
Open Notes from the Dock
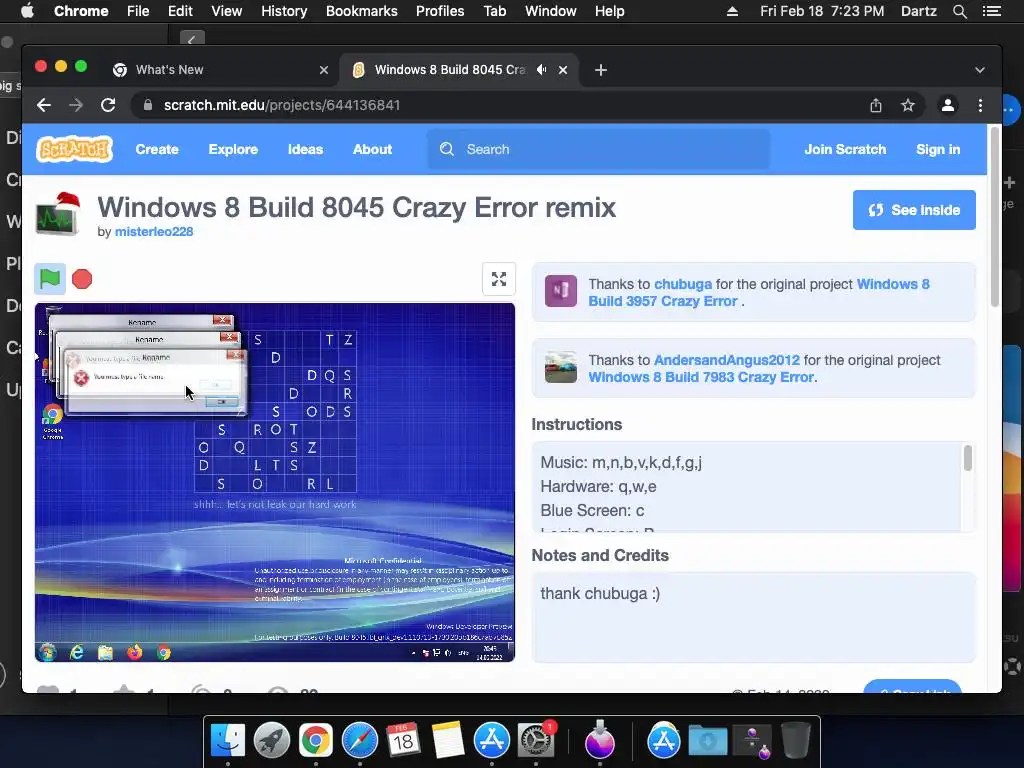pyautogui.click(x=447, y=741)
